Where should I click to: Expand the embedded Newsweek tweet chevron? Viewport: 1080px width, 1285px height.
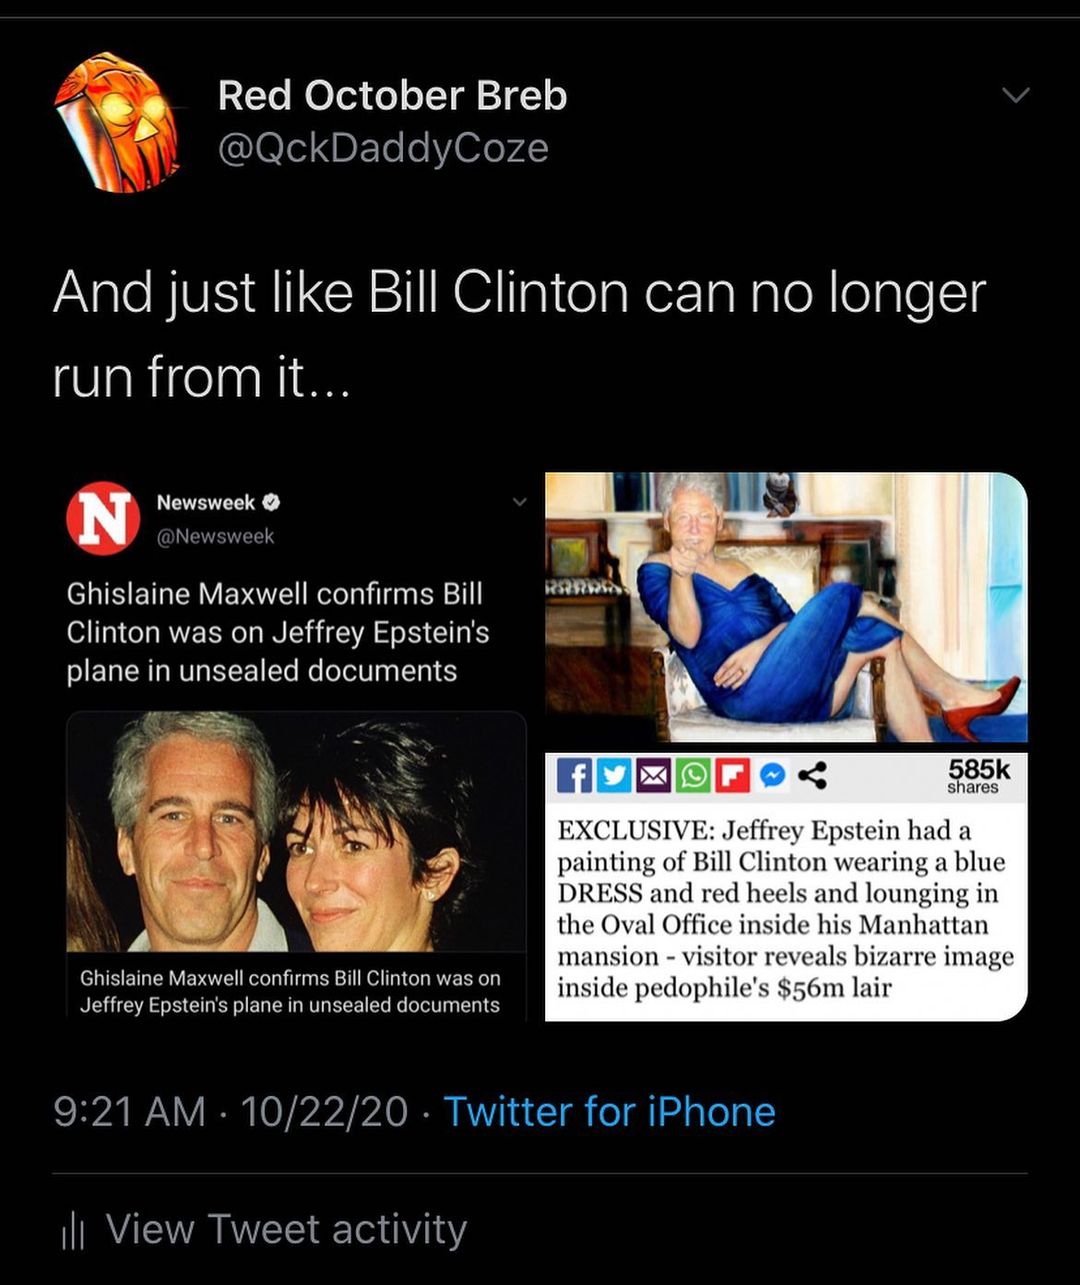click(519, 501)
